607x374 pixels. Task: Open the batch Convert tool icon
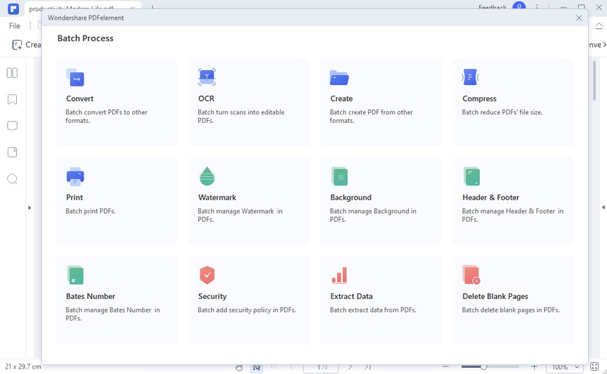click(x=75, y=77)
